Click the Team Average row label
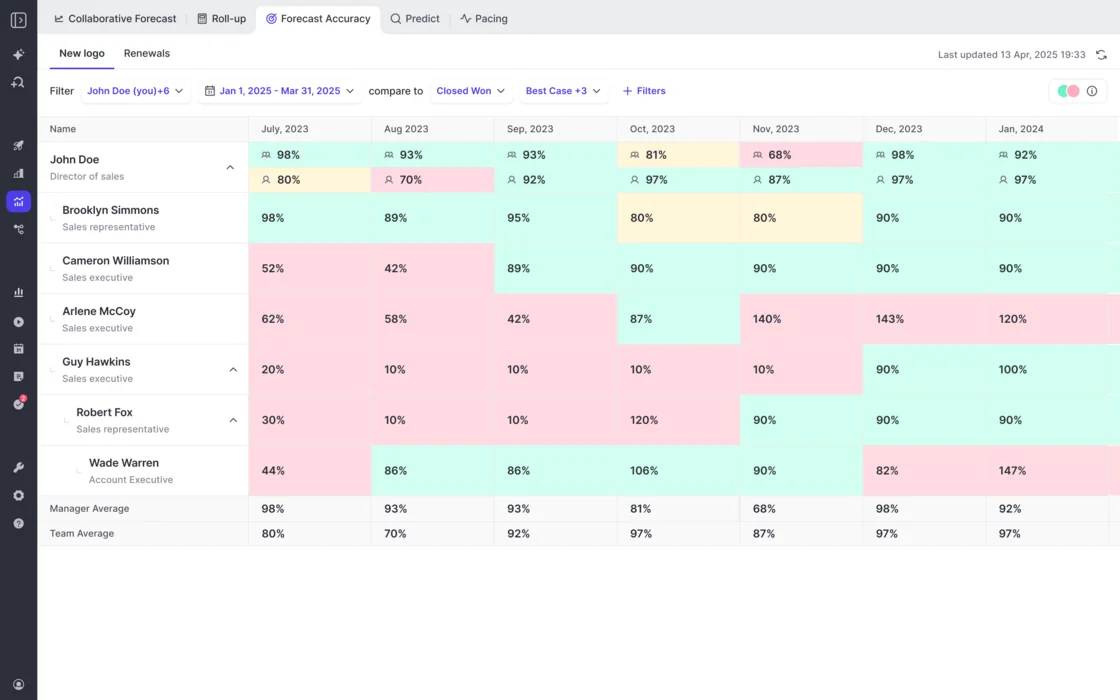Screen dimensions: 1120x700 tap(81, 534)
